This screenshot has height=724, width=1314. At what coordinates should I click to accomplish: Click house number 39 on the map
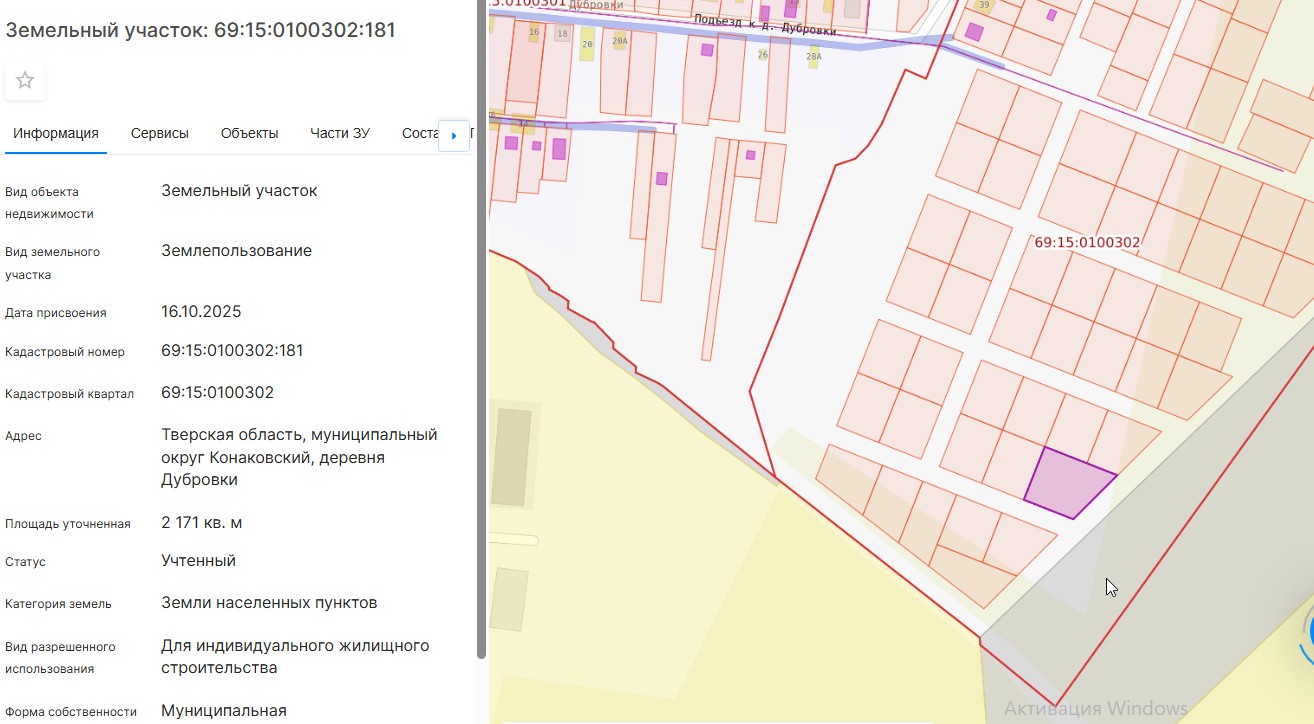[984, 5]
